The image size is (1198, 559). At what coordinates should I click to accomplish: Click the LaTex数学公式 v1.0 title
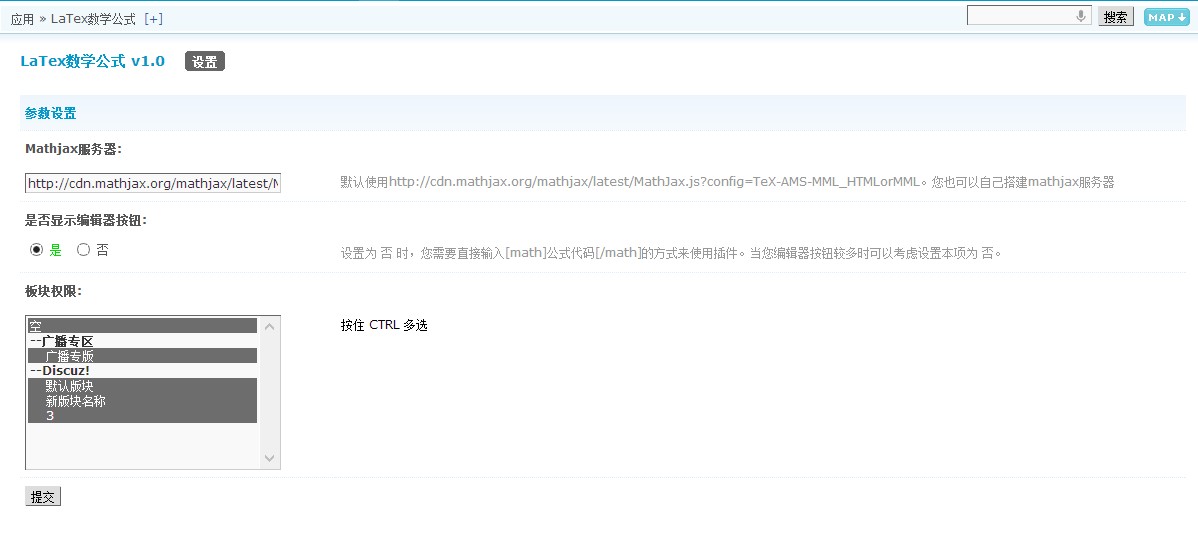click(x=92, y=61)
